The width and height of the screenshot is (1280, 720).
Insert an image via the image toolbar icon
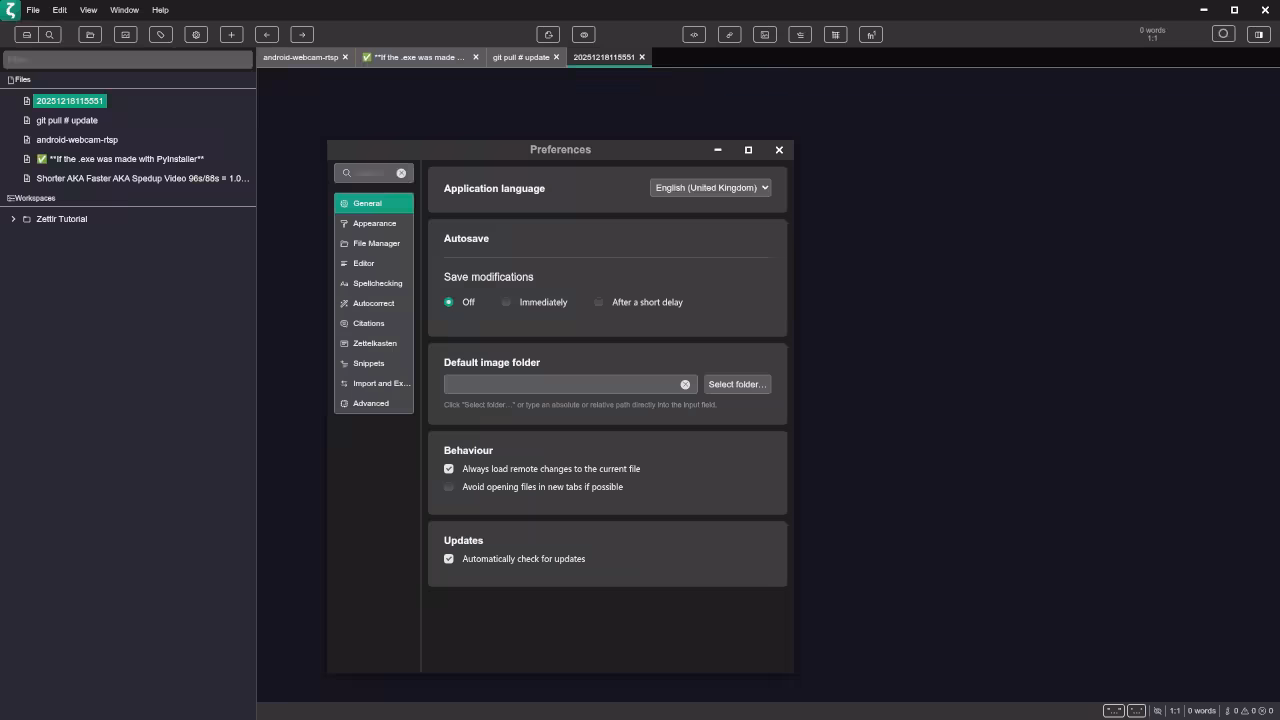pos(765,34)
